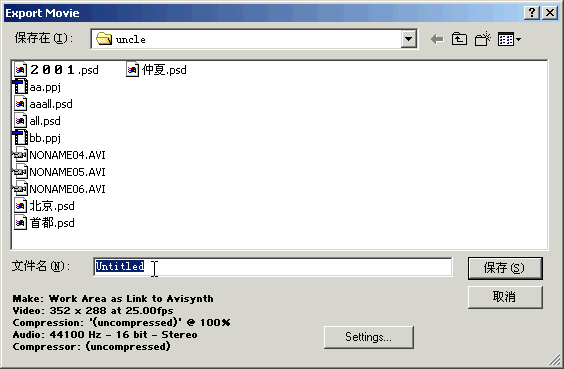Select file name NONAME04.AVI
Image resolution: width=564 pixels, height=369 pixels.
point(67,155)
